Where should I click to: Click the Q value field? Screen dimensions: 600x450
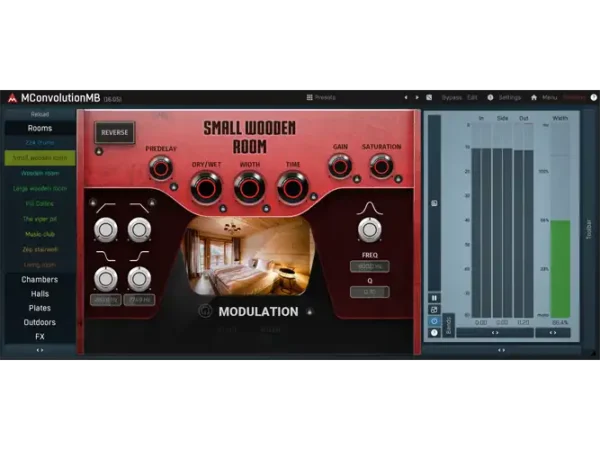(x=370, y=292)
